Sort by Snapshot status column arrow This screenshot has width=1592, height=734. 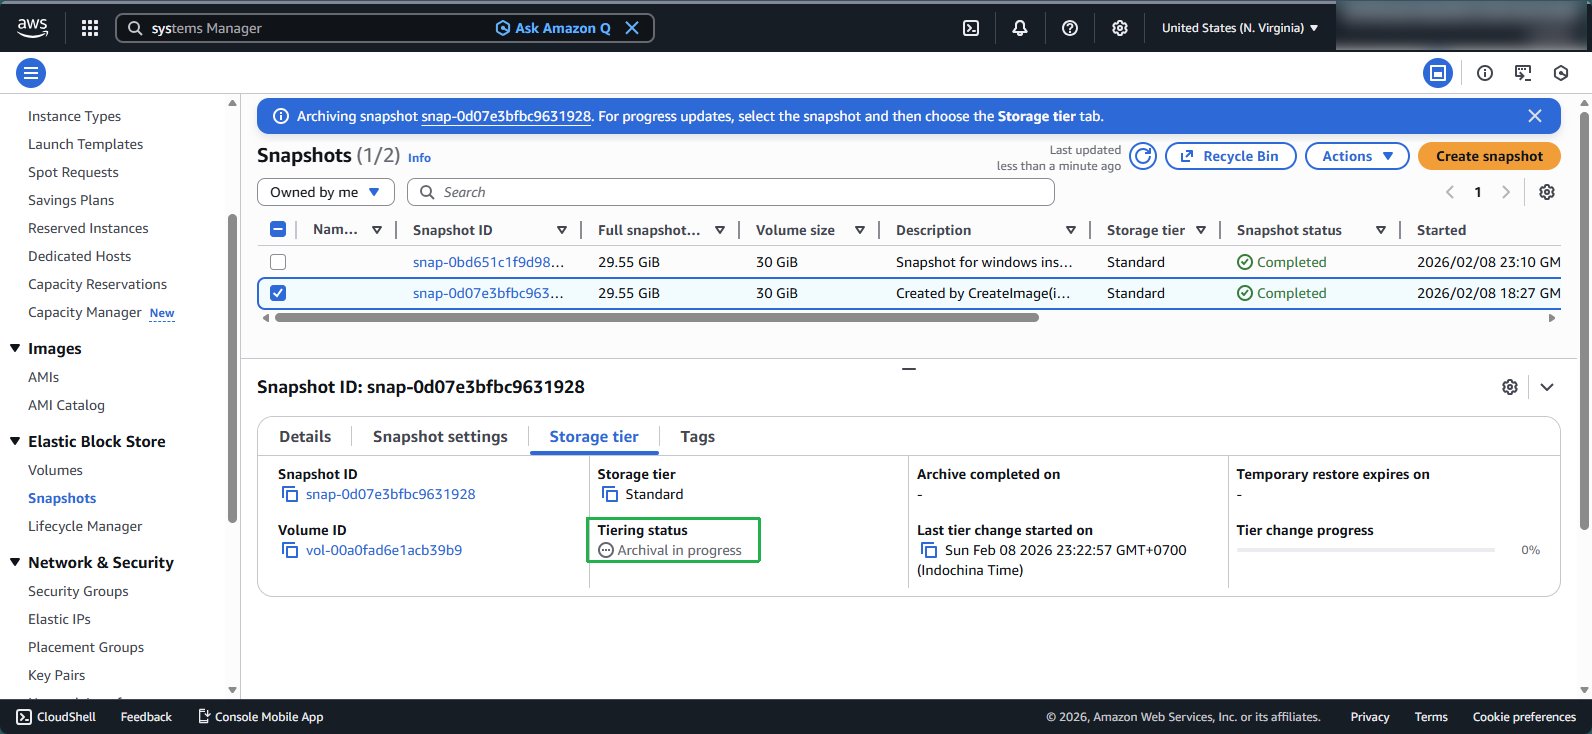click(x=1381, y=230)
